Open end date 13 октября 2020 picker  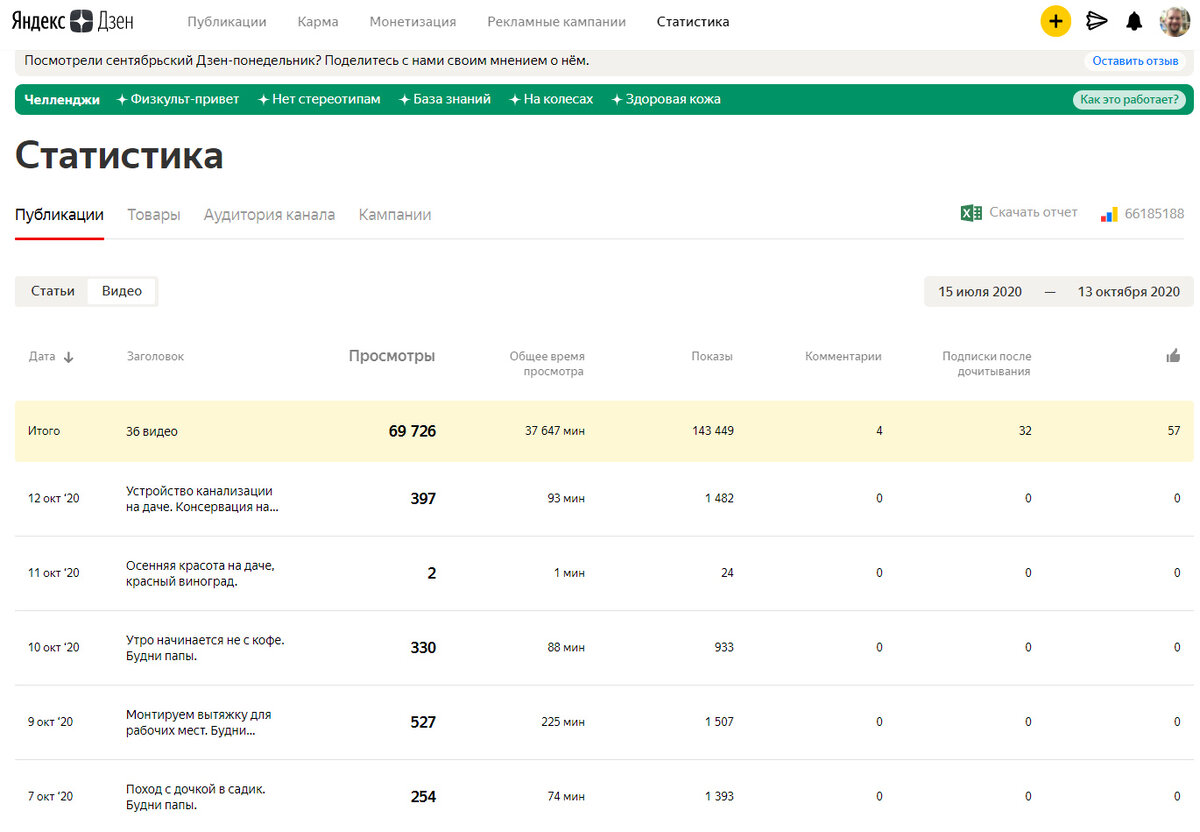(x=1129, y=292)
